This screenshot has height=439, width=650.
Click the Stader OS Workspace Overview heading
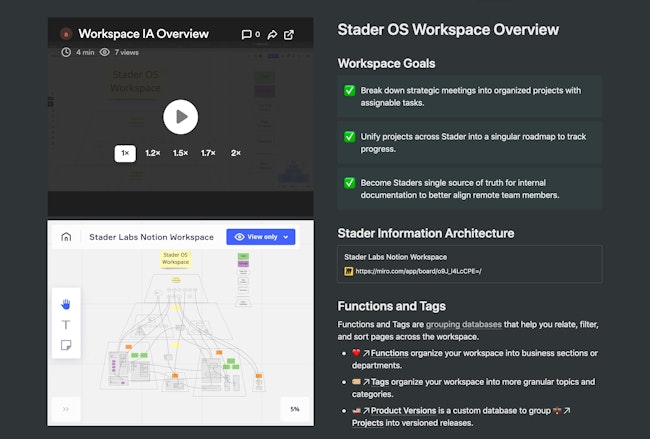pyautogui.click(x=448, y=29)
